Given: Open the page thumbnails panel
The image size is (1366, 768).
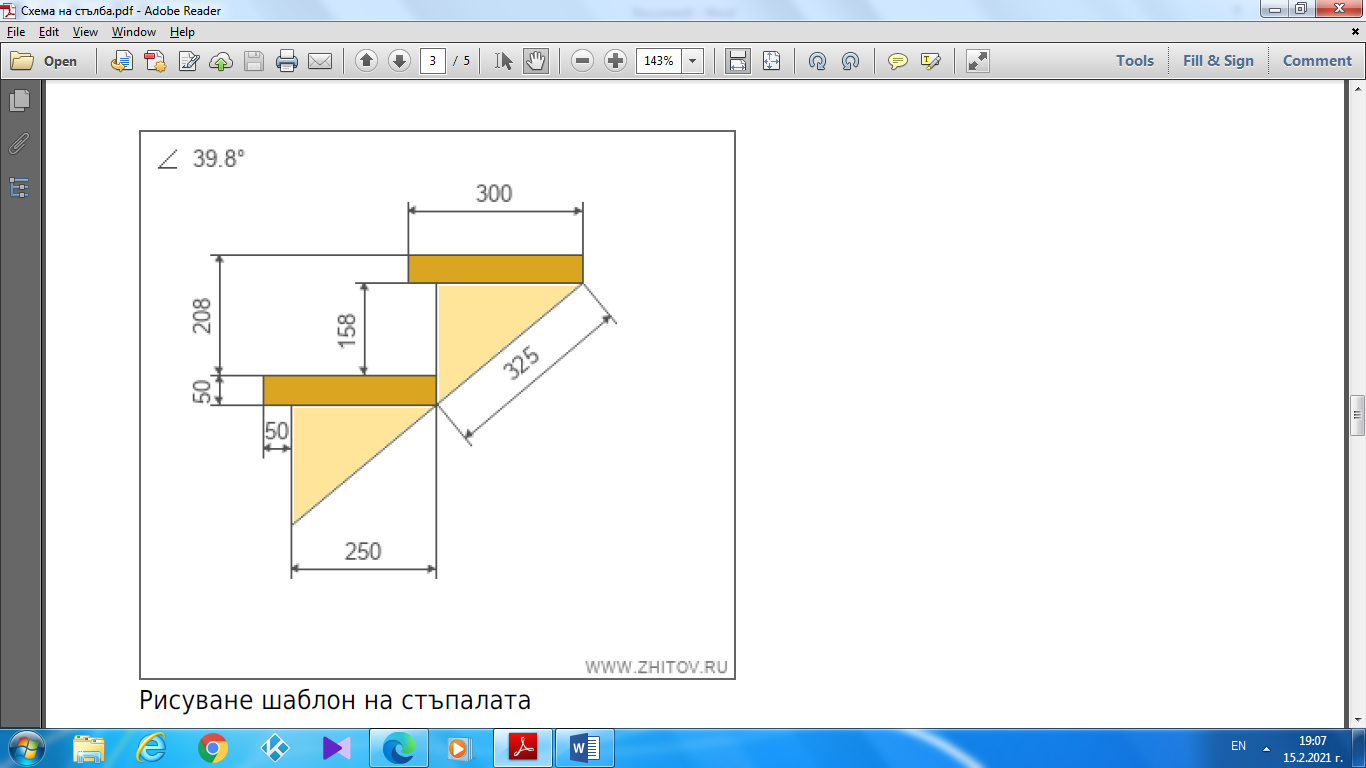Looking at the screenshot, I should pyautogui.click(x=19, y=101).
